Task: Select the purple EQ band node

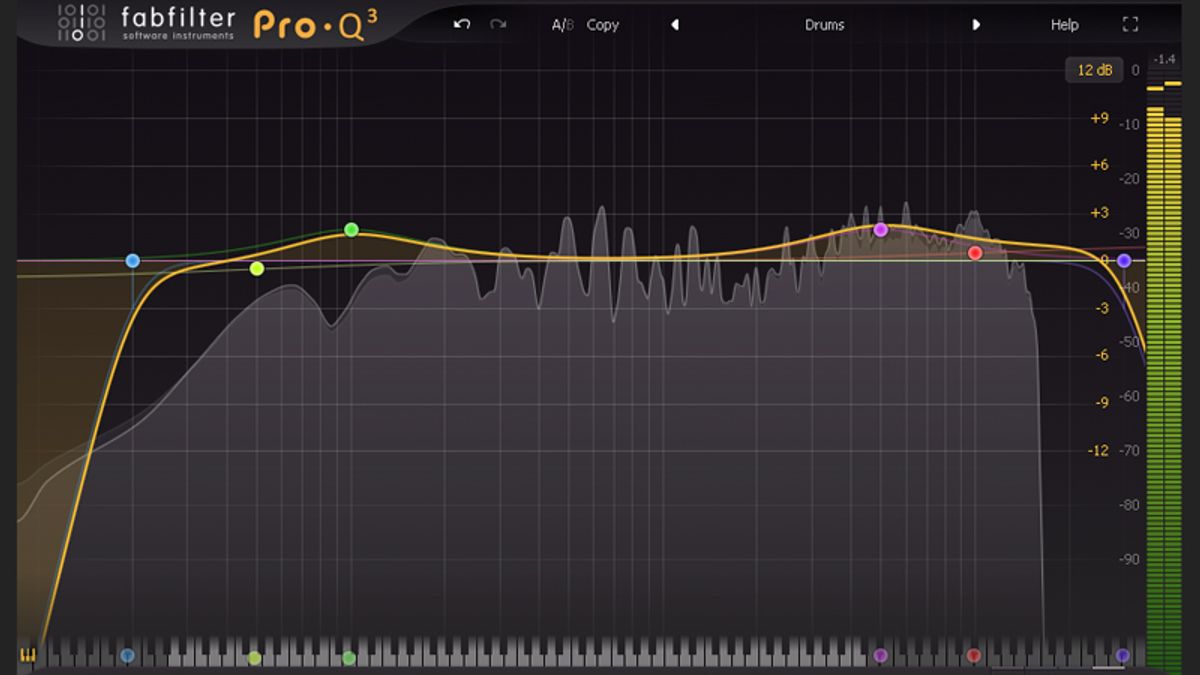Action: tap(880, 230)
